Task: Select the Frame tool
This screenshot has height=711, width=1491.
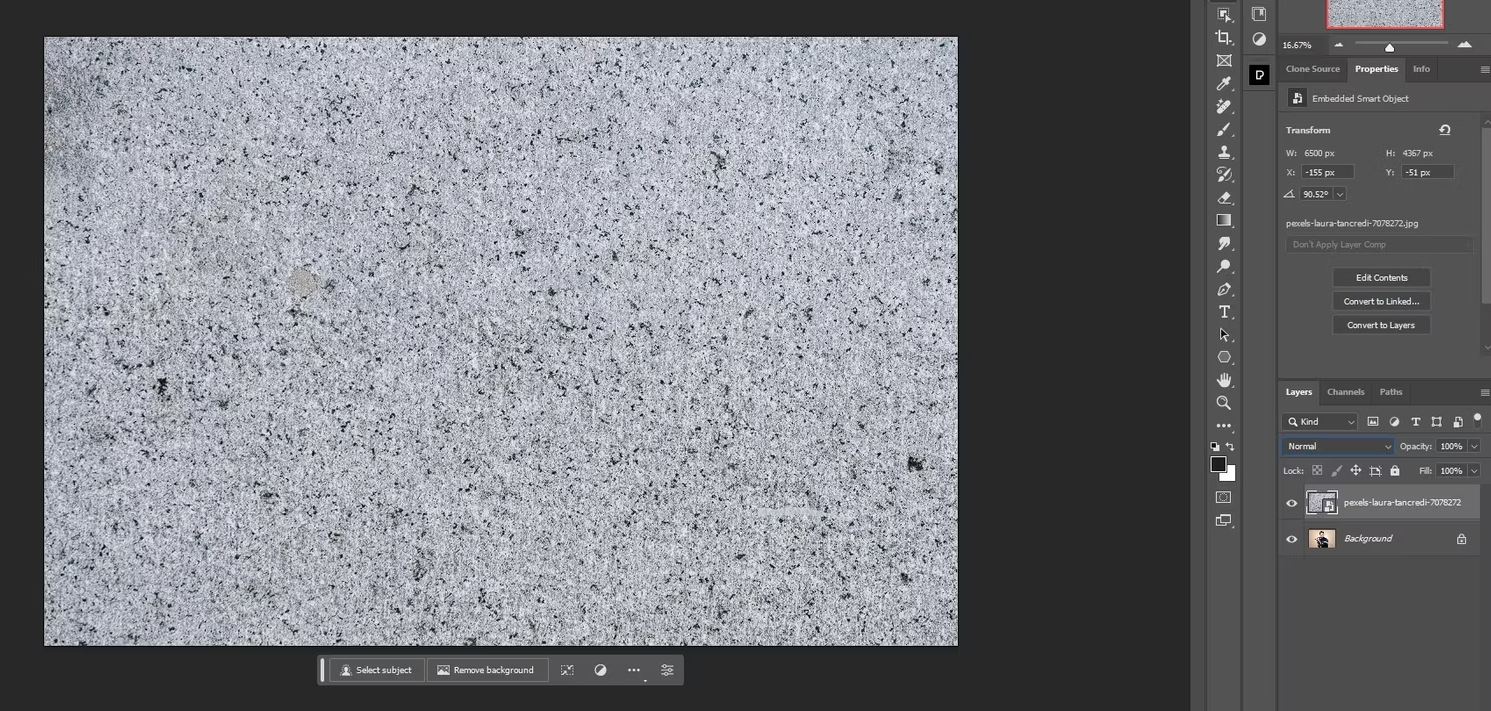Action: [x=1224, y=61]
